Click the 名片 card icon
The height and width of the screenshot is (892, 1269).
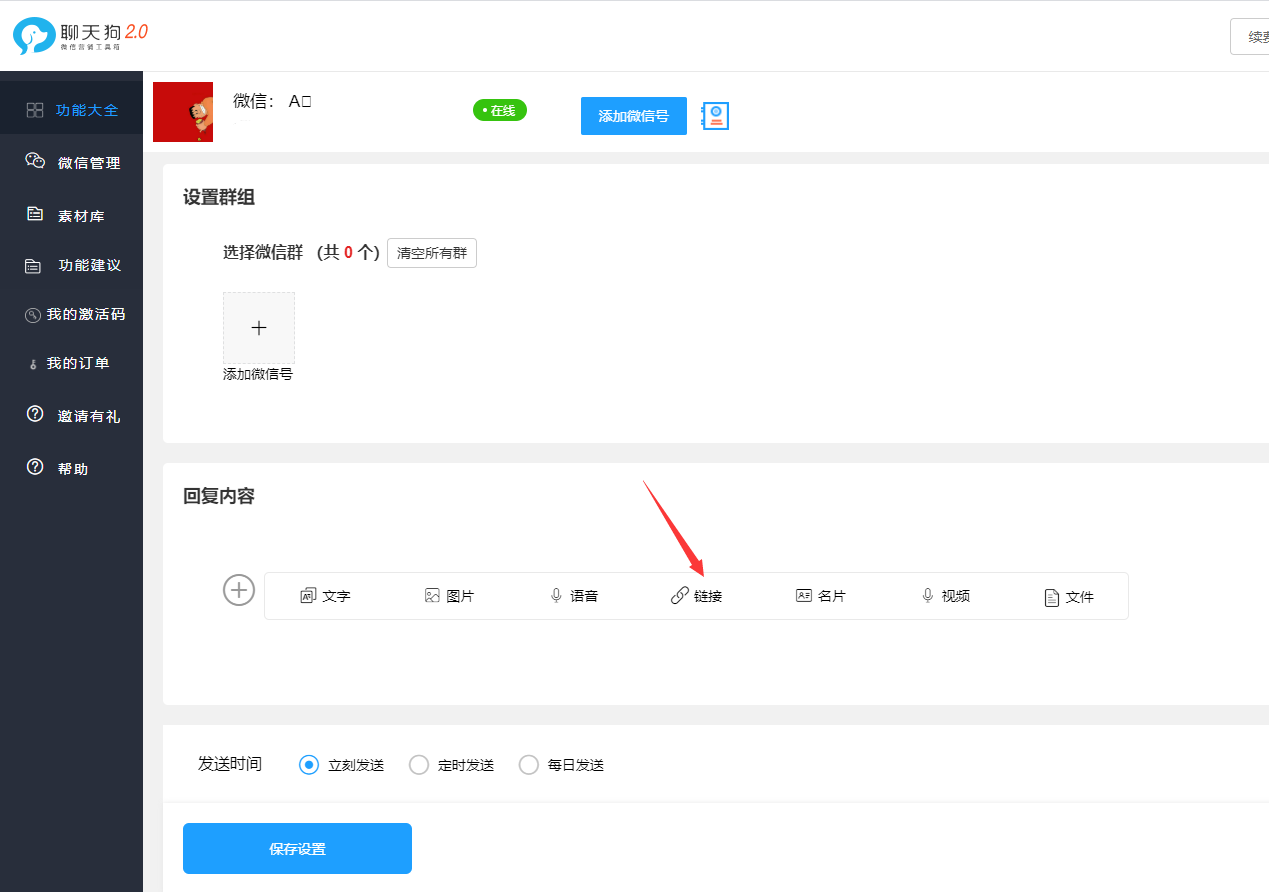(x=804, y=595)
